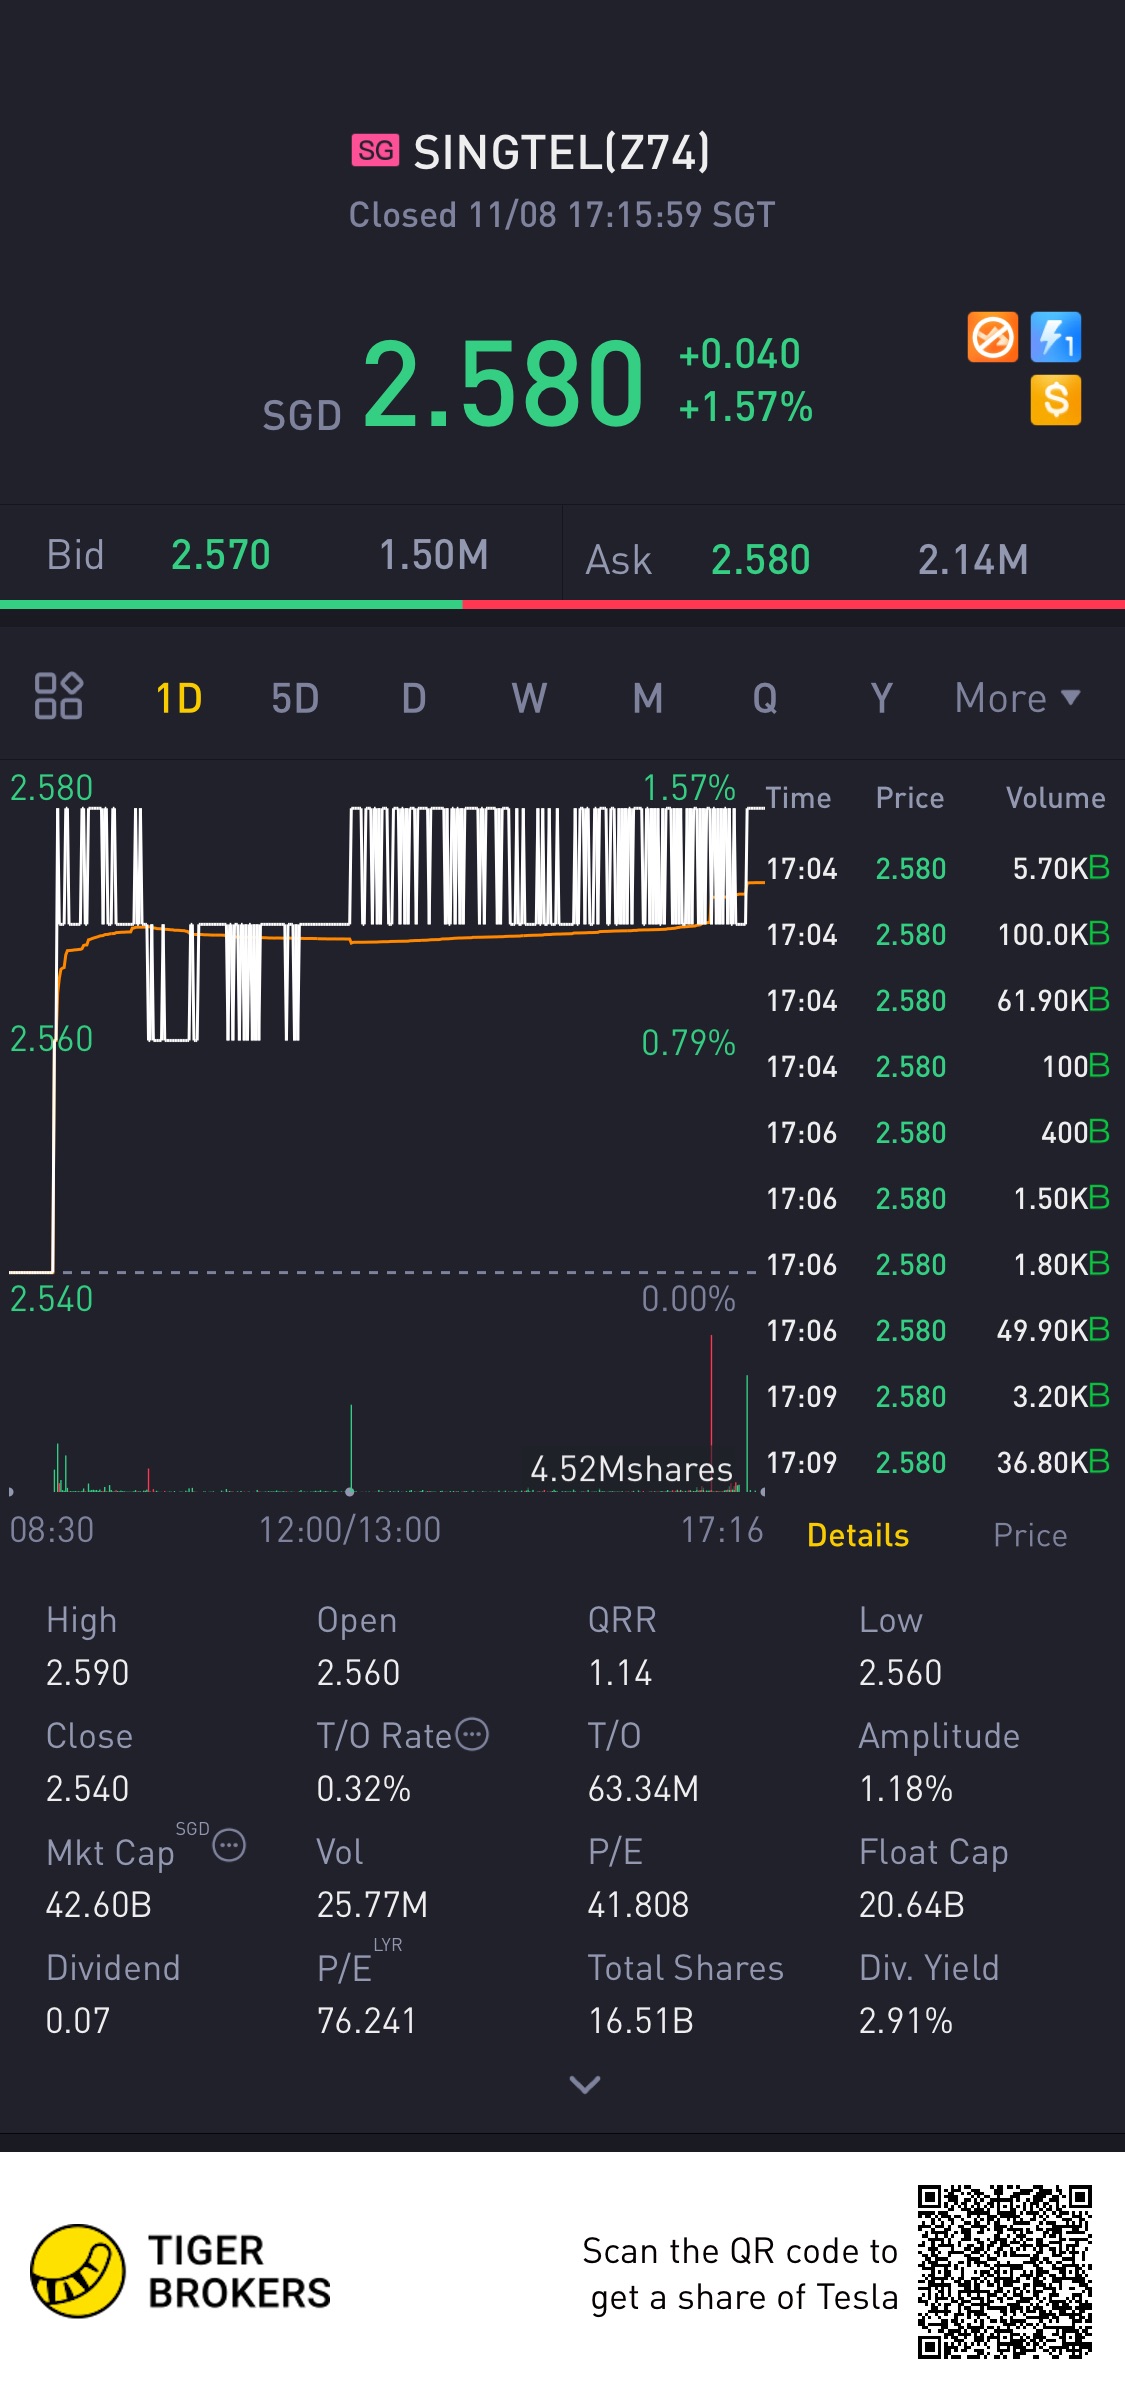Screen dimensions: 1125x2392
Task: Tap the Bid volume 1.50M
Action: pos(434,555)
